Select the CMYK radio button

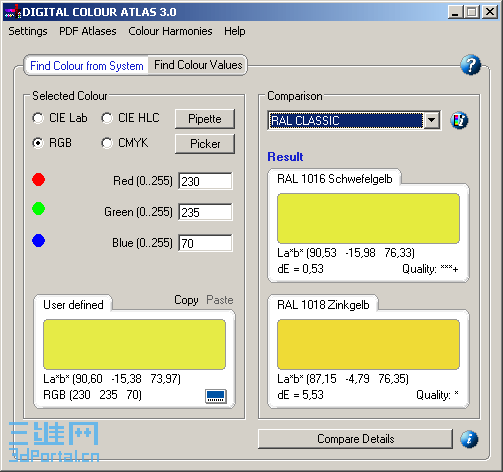[107, 143]
